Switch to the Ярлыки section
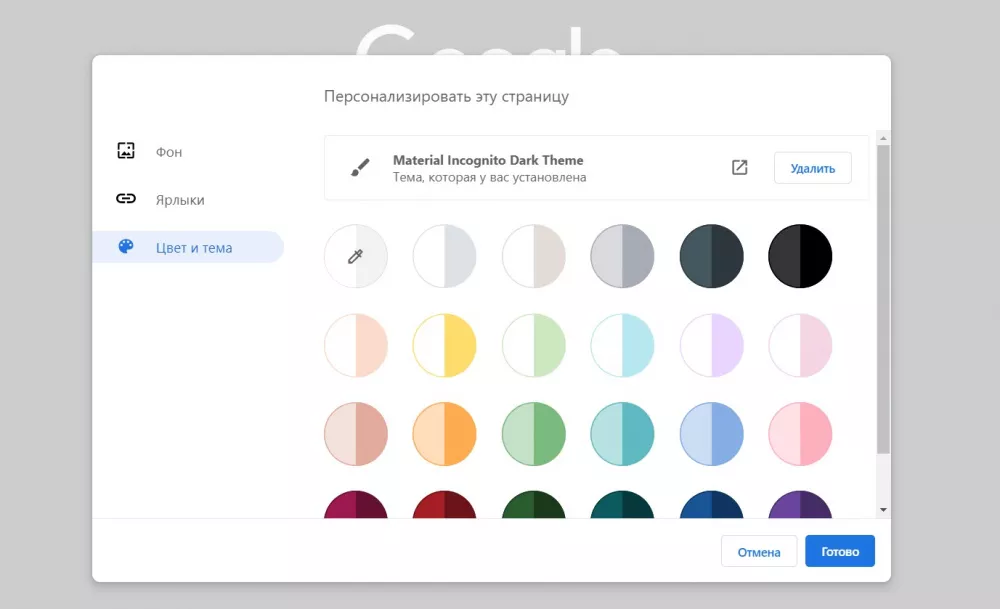 180,200
